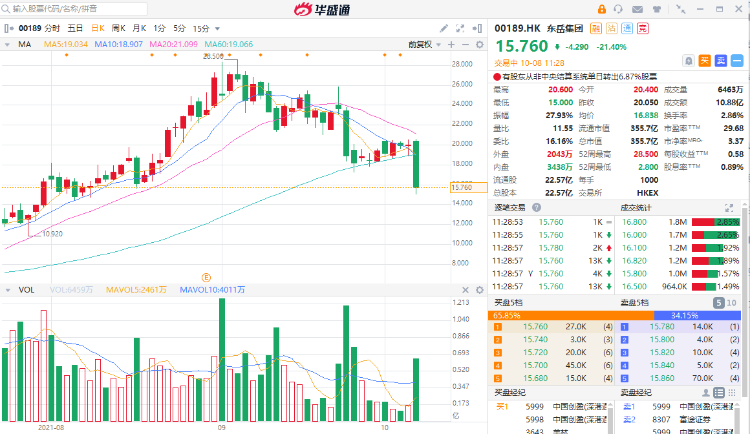750x434 pixels.
Task: Click the right panel vertical scrollbar
Action: 745,301
